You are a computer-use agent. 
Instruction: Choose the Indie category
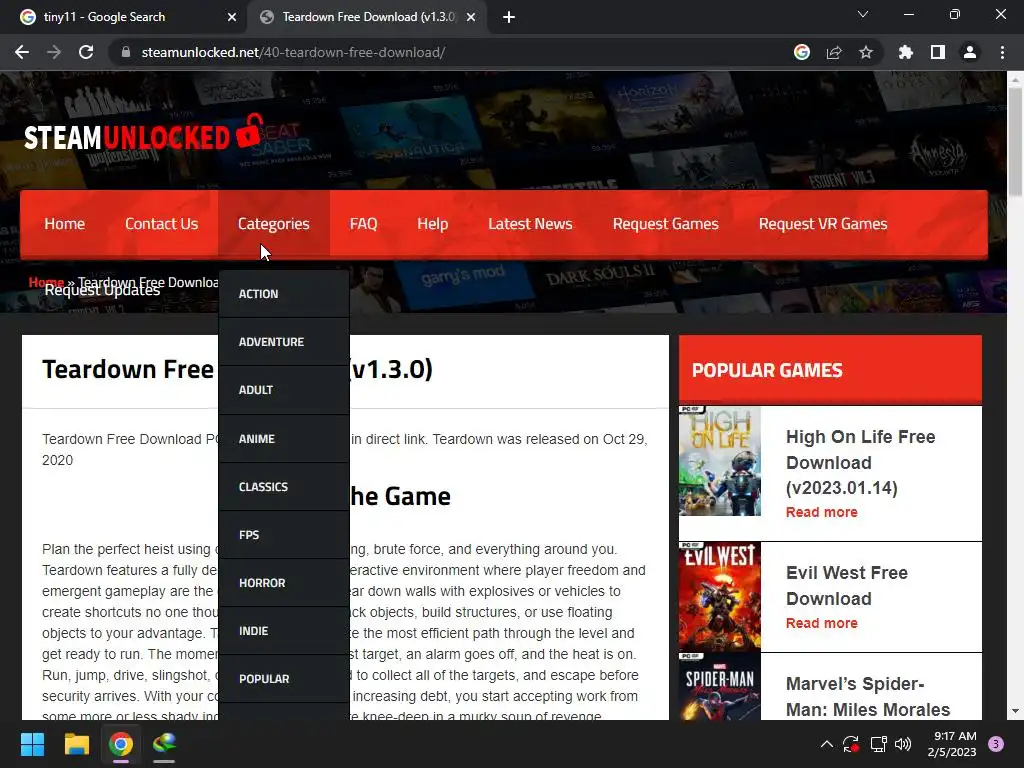284,631
